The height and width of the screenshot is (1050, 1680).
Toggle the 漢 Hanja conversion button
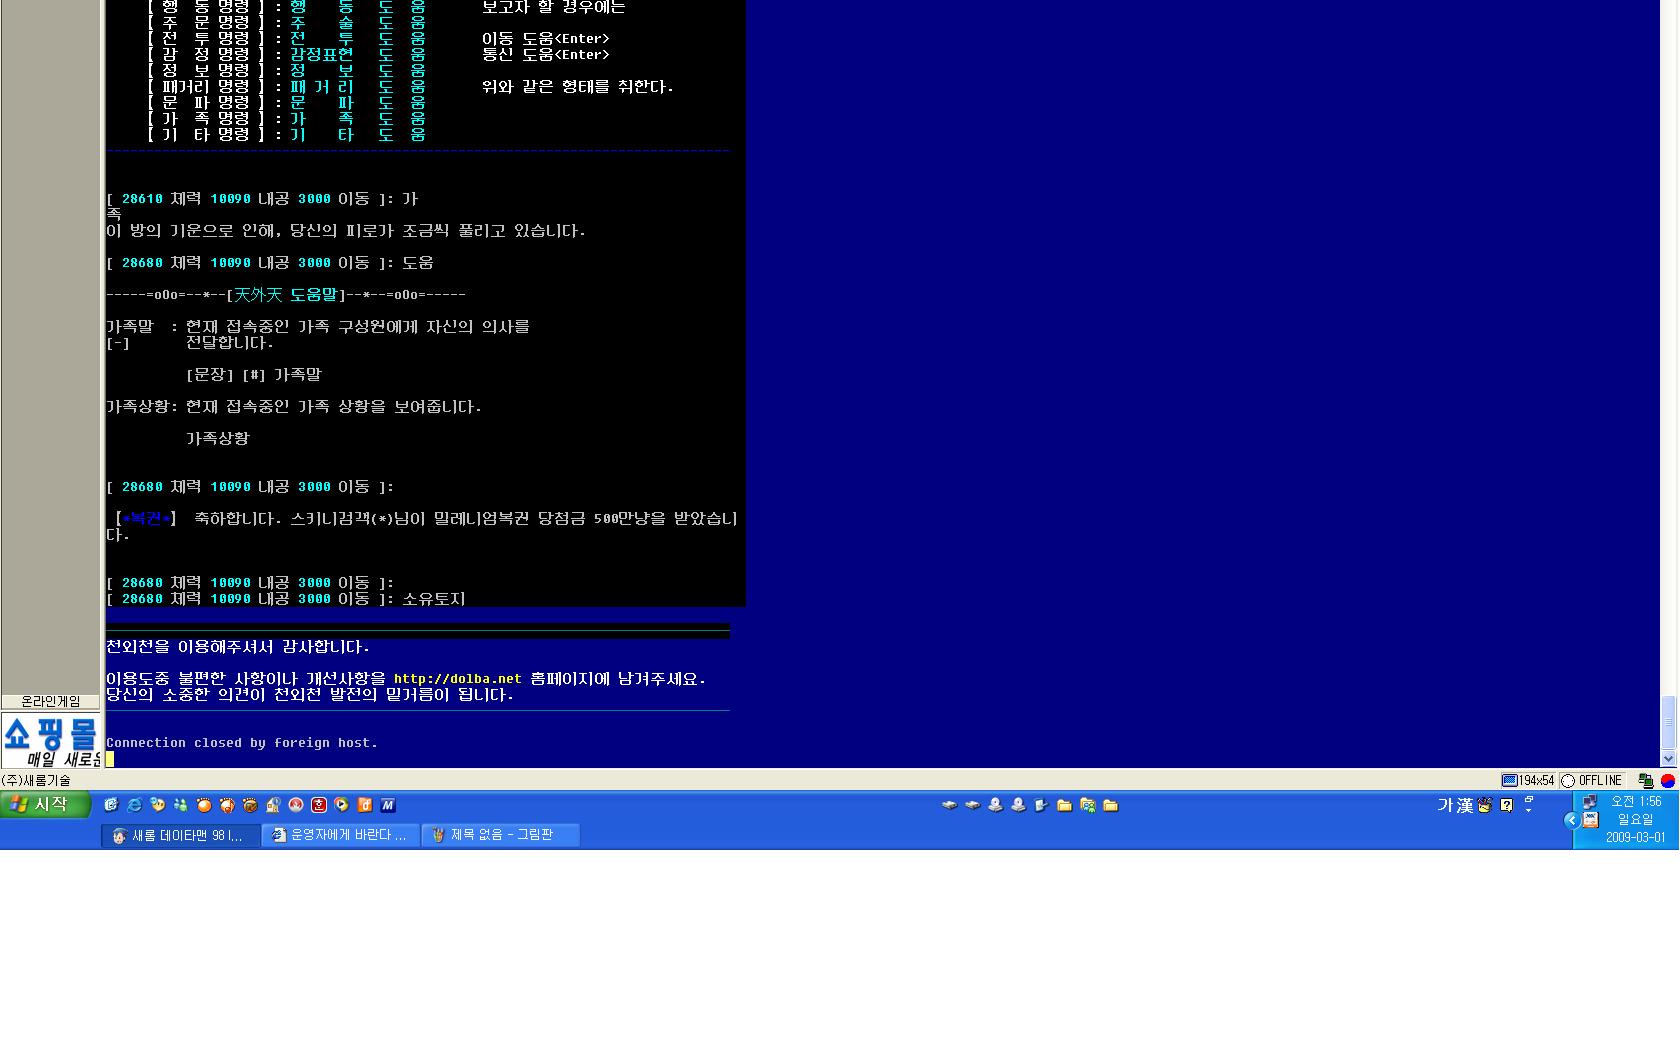(1465, 806)
